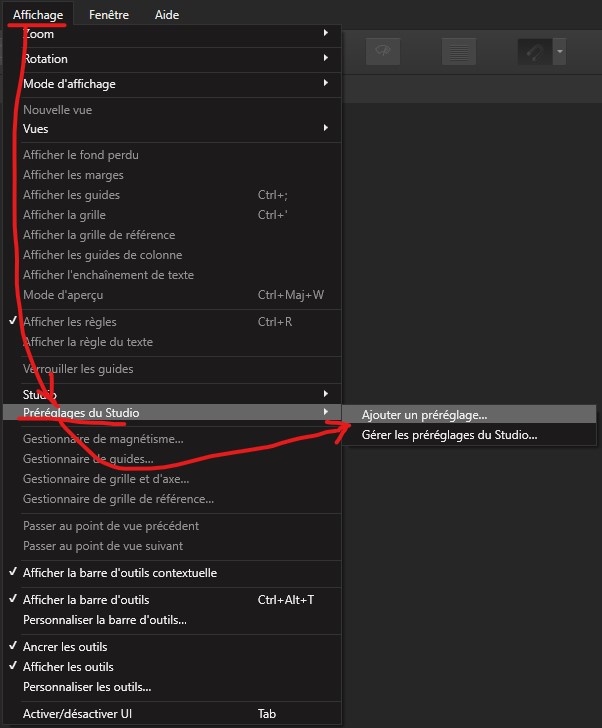Screen dimensions: 602x728
Task: Toggle Afficher les marges
Action: 173,175
